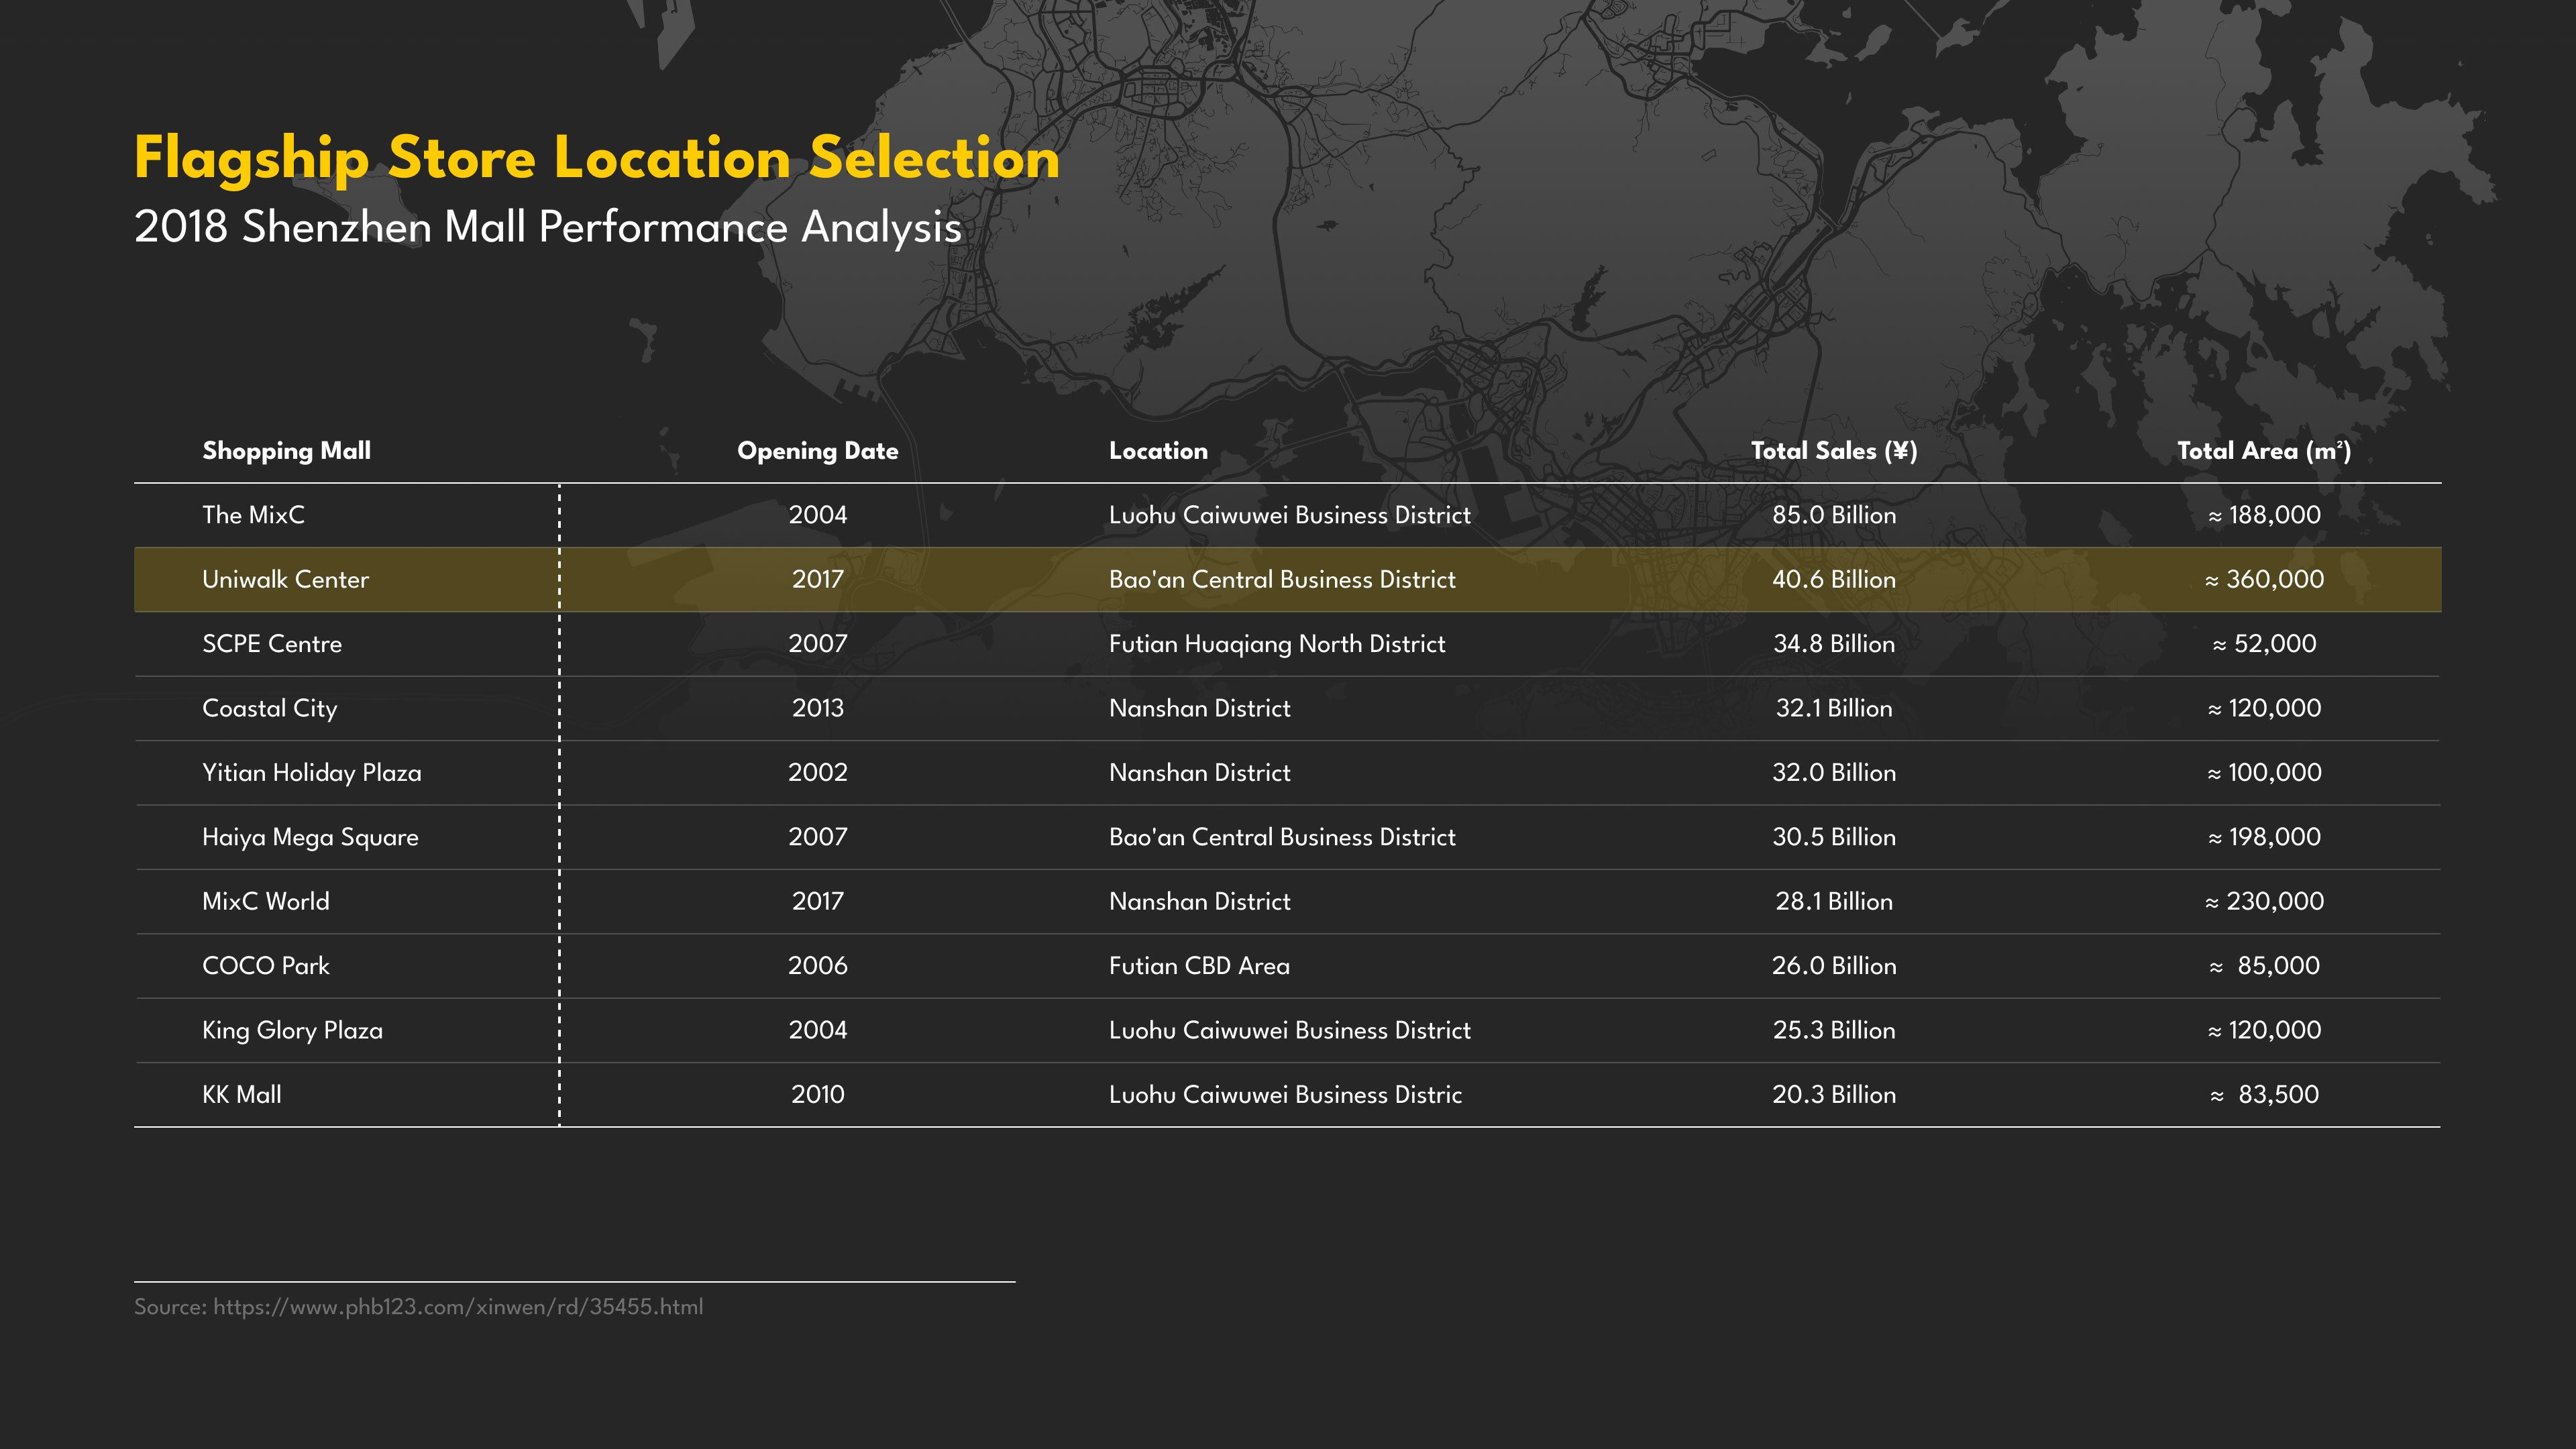This screenshot has height=1449, width=2576.
Task: Select the '2018 Shenzhen Mall Performance Analysis' subtitle
Action: coord(548,228)
